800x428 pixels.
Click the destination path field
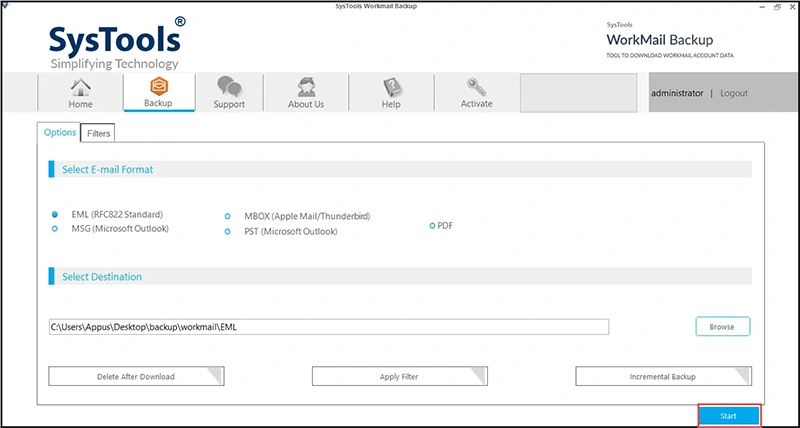tap(329, 327)
